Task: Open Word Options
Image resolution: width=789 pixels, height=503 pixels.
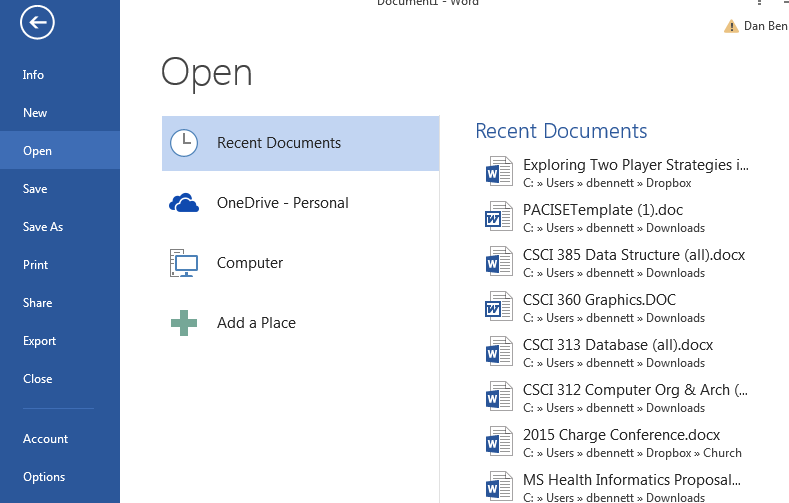Action: (x=44, y=477)
